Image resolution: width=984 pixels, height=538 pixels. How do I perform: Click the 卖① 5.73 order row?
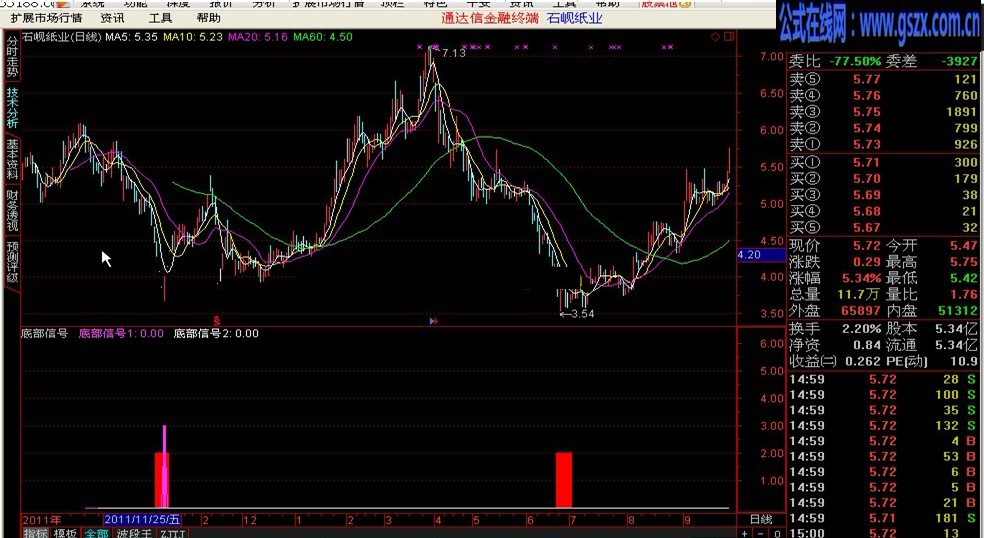pyautogui.click(x=883, y=145)
